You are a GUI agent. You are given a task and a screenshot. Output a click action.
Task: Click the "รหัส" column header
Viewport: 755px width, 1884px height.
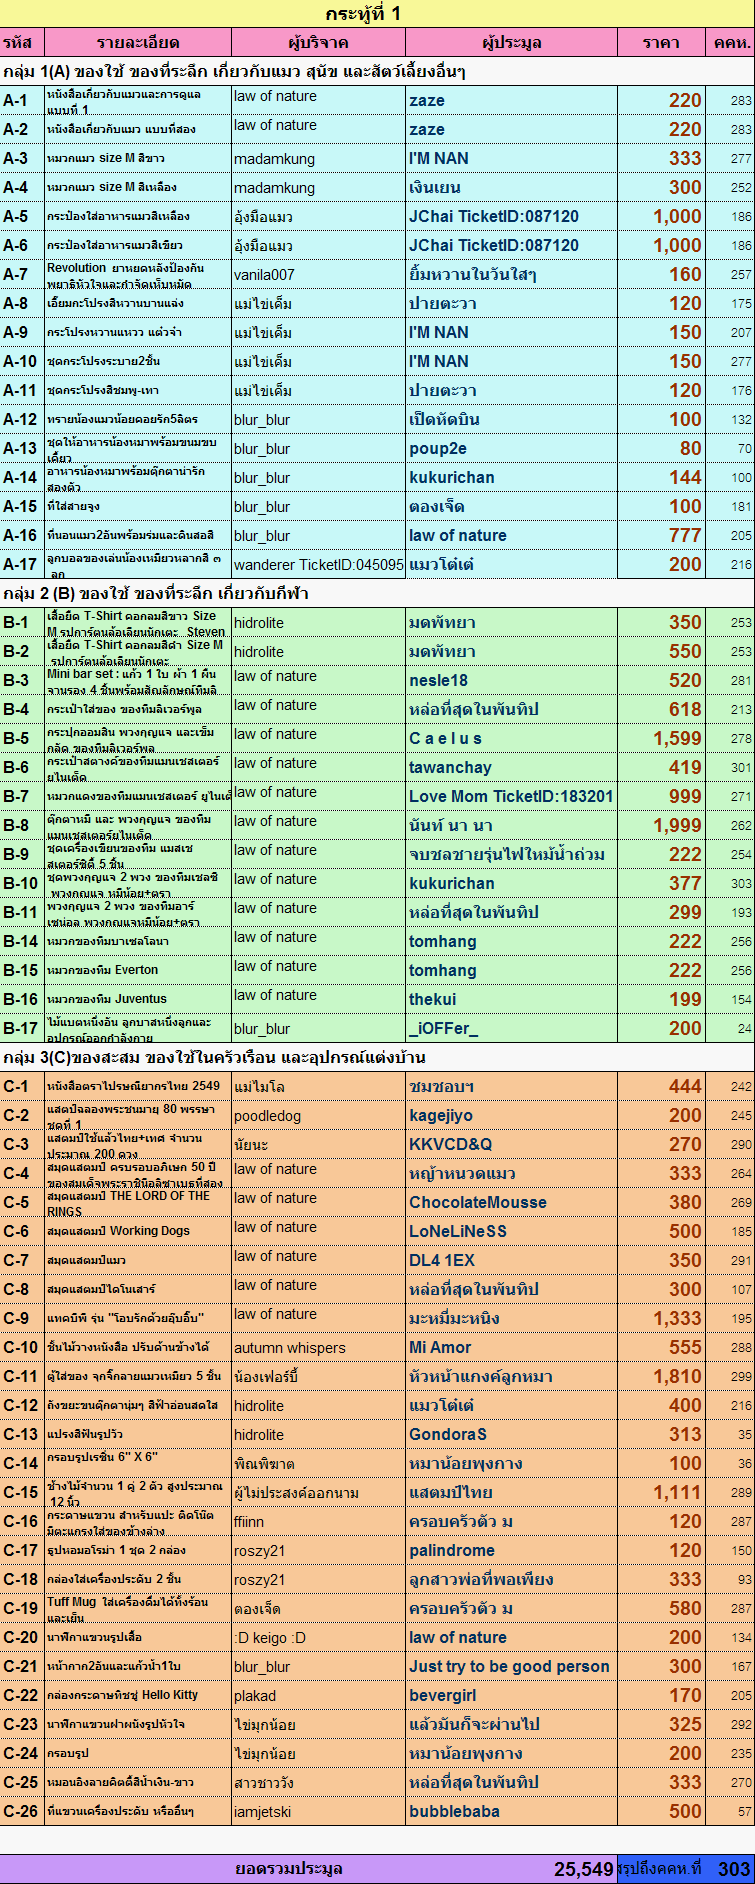coord(21,43)
